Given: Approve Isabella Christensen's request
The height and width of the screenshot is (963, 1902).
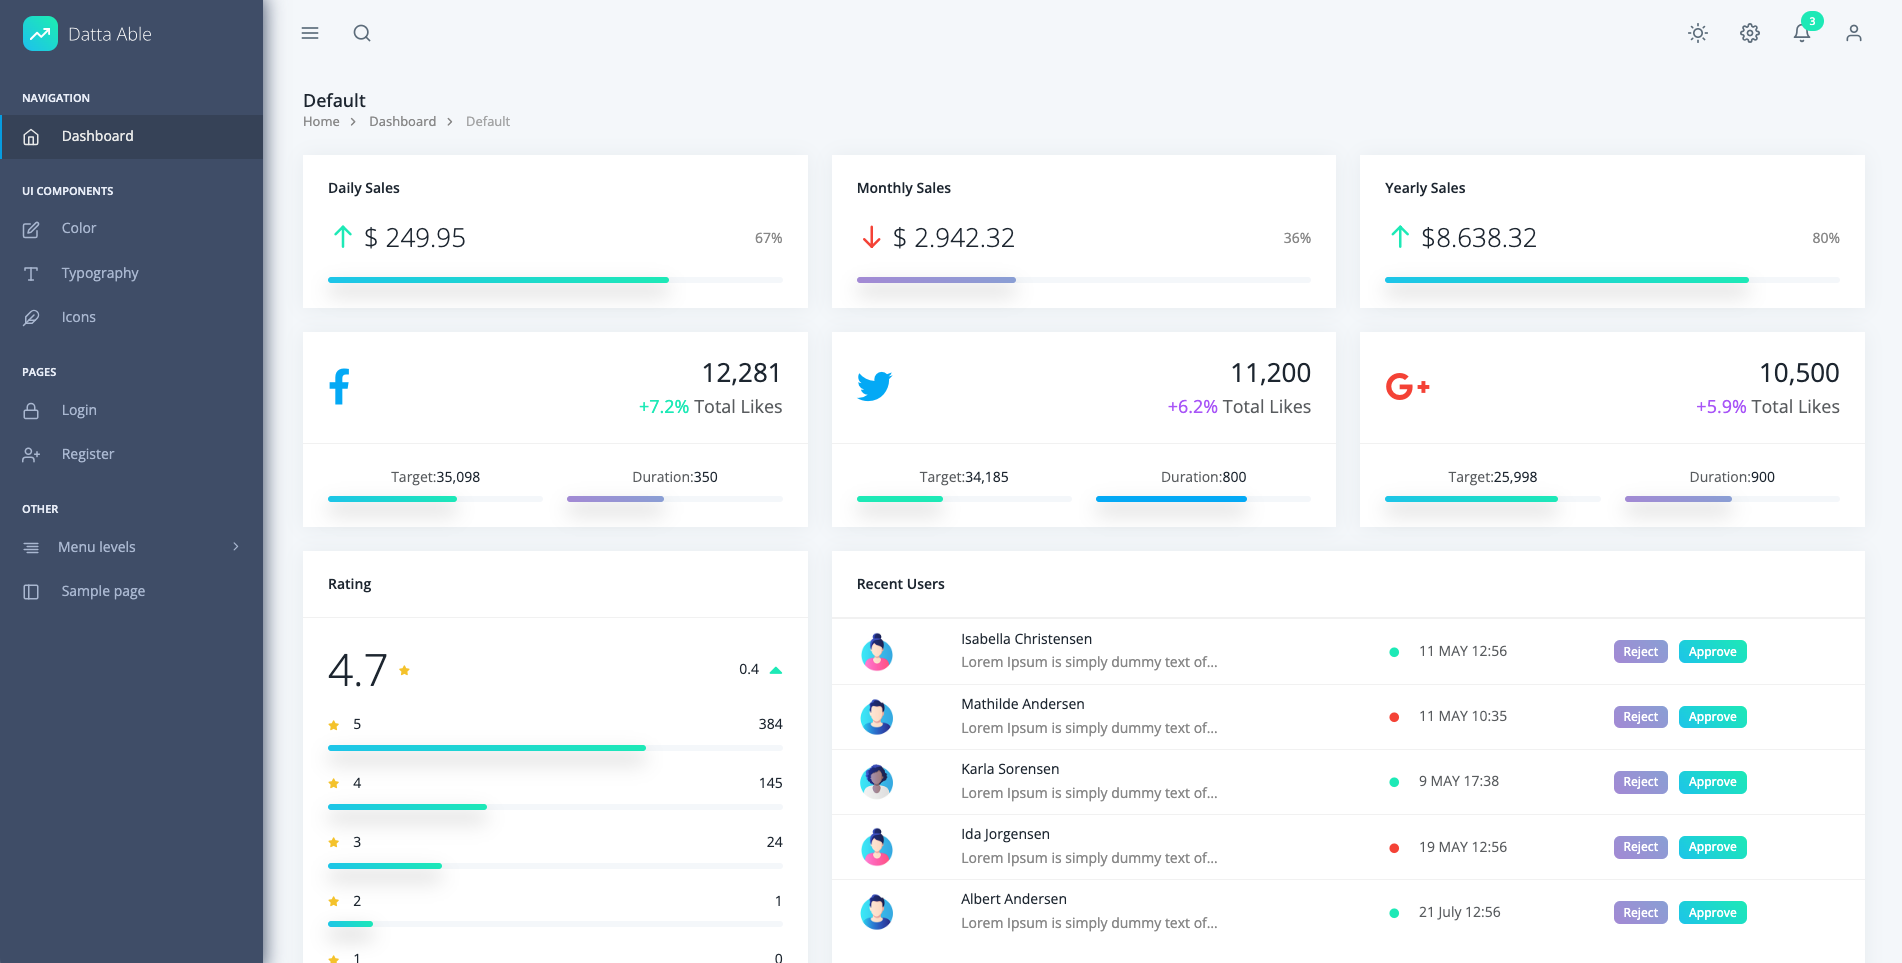Looking at the screenshot, I should [1712, 652].
